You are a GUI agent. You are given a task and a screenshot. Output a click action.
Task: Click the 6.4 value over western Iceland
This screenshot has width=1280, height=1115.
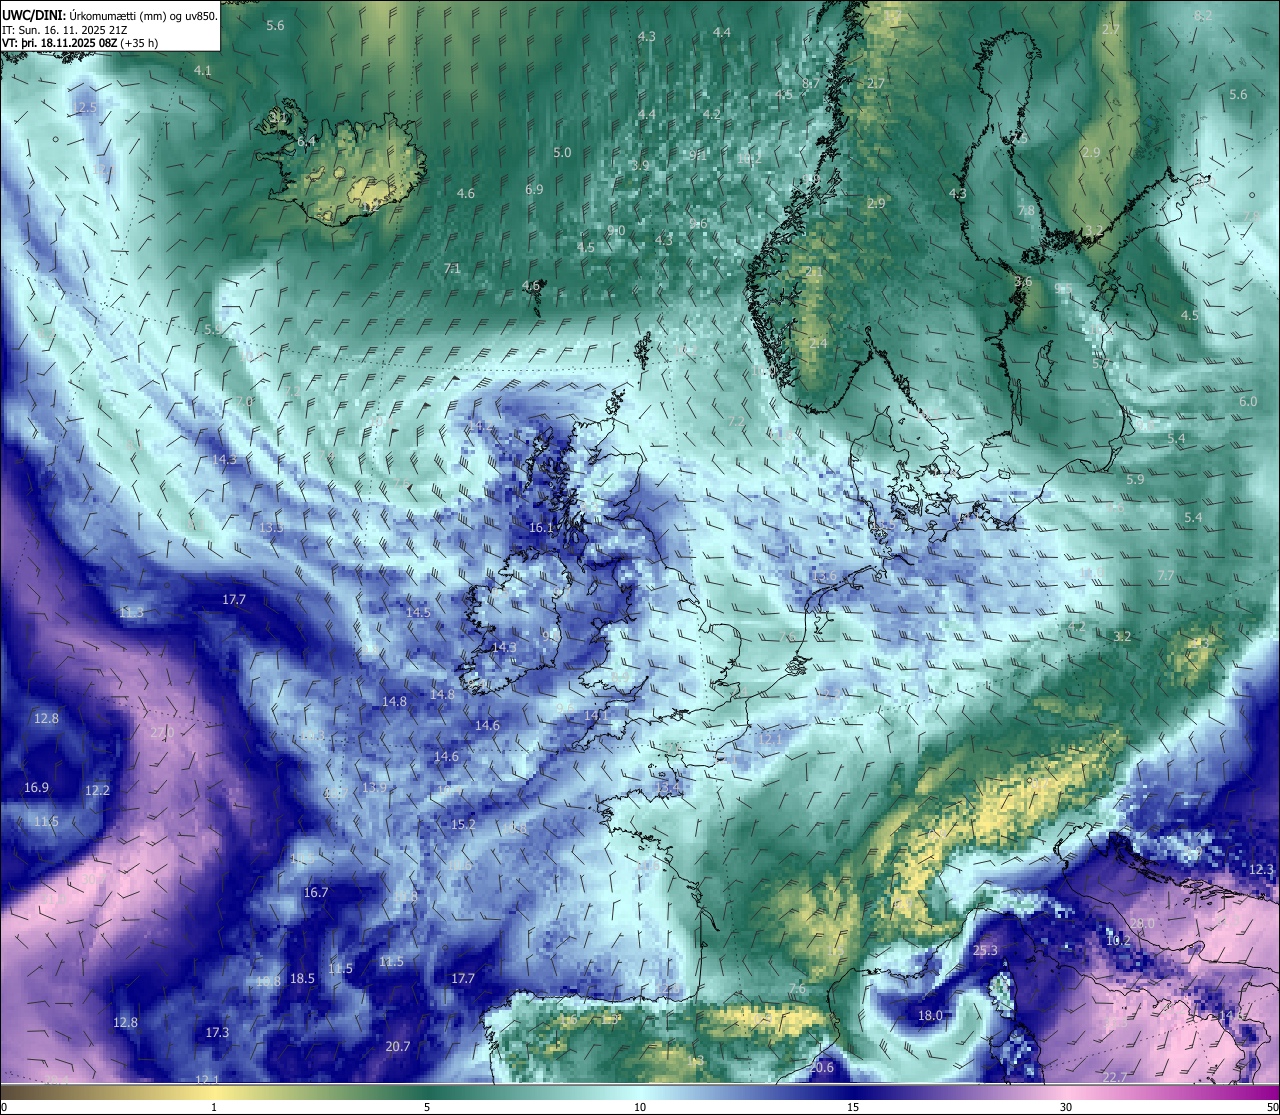point(306,142)
